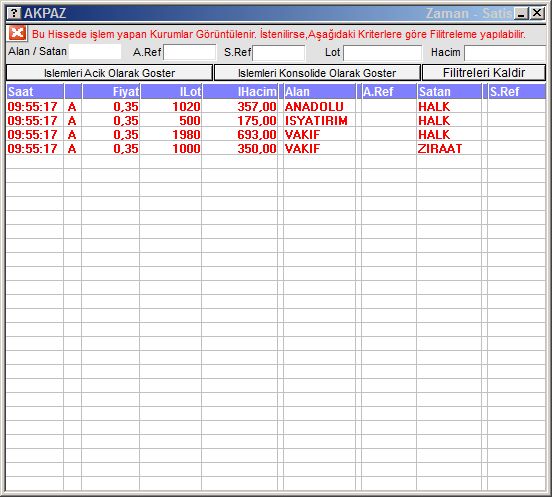Select volume cell 357,00

pos(240,106)
